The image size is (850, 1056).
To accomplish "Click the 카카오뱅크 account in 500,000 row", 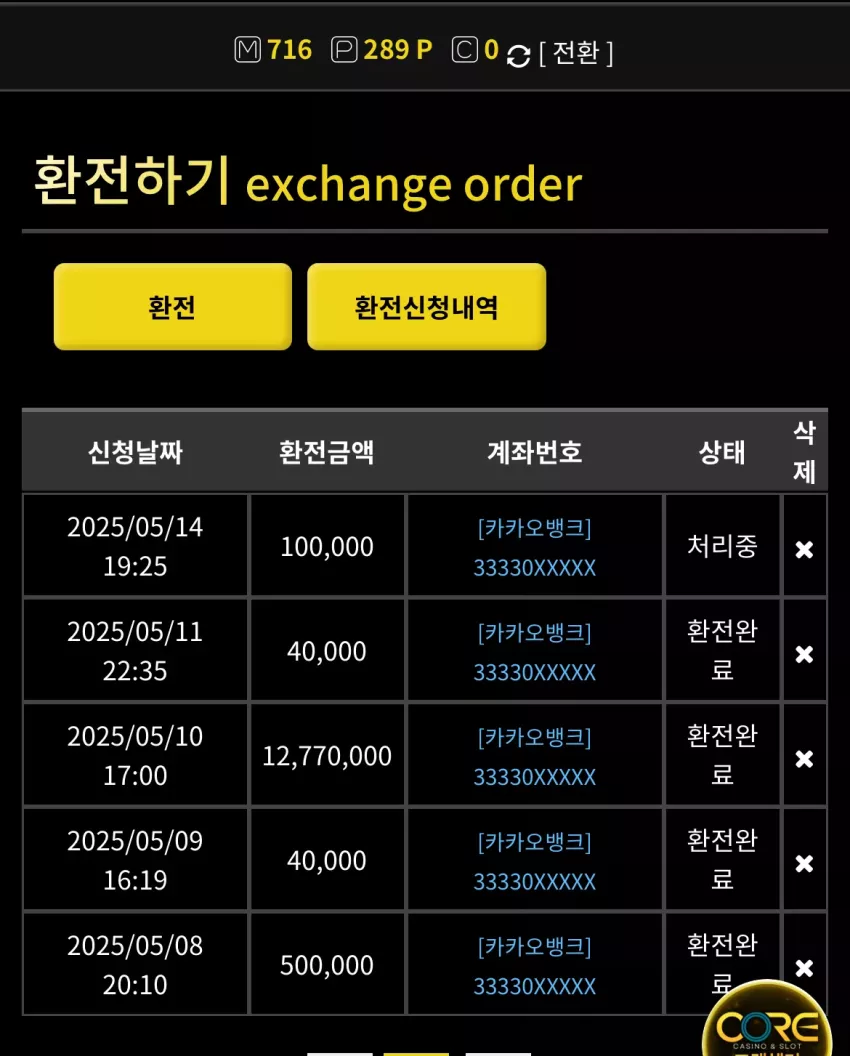I will [x=535, y=966].
